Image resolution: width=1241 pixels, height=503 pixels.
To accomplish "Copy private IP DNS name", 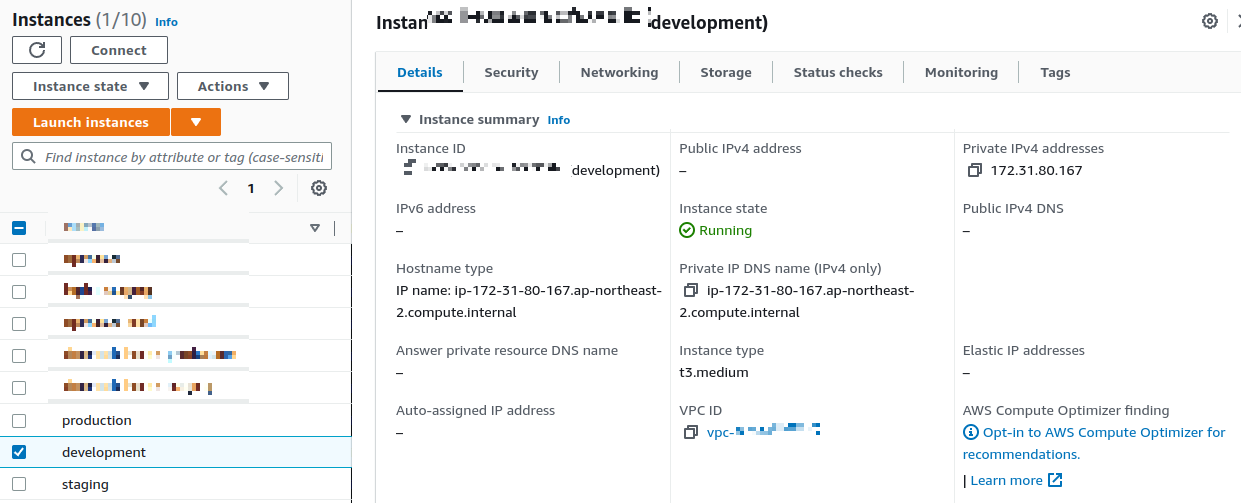I will click(690, 291).
